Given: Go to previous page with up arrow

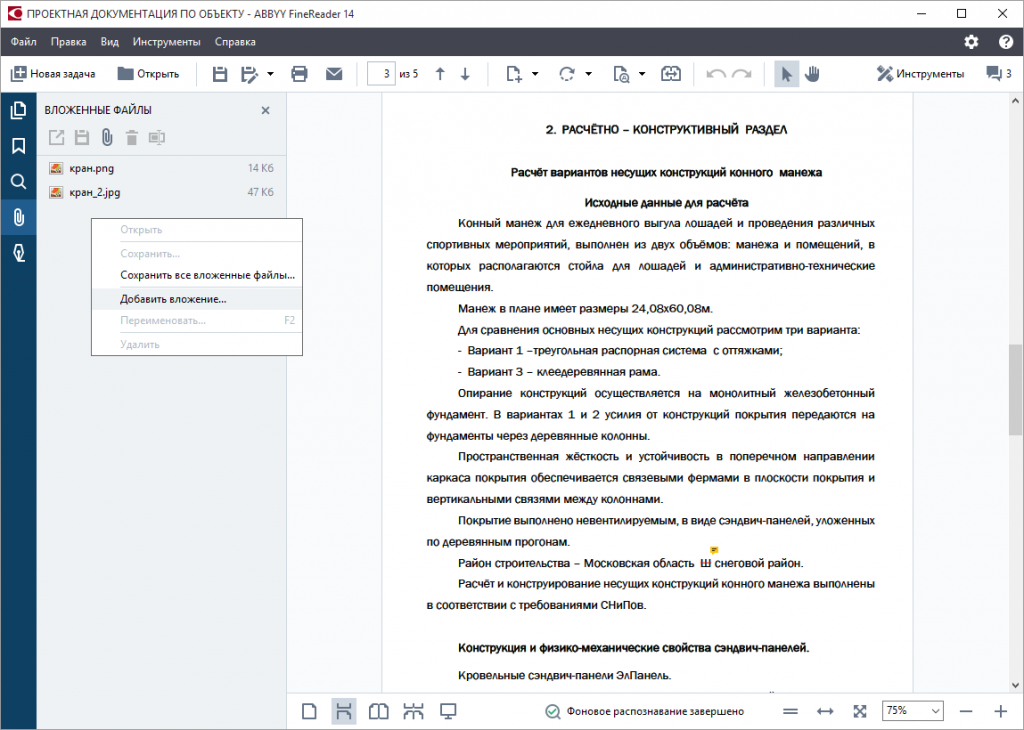Looking at the screenshot, I should point(440,74).
